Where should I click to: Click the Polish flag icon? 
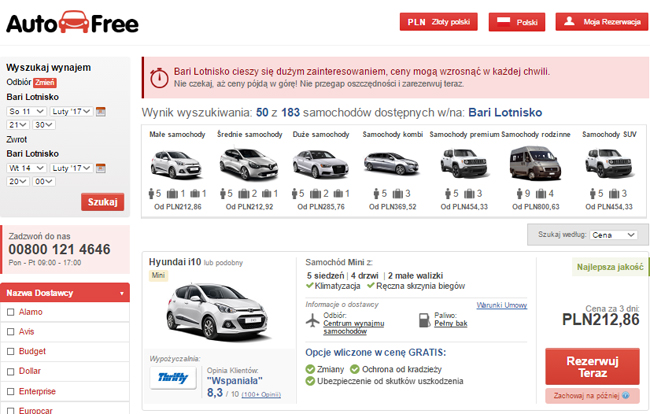[x=503, y=22]
